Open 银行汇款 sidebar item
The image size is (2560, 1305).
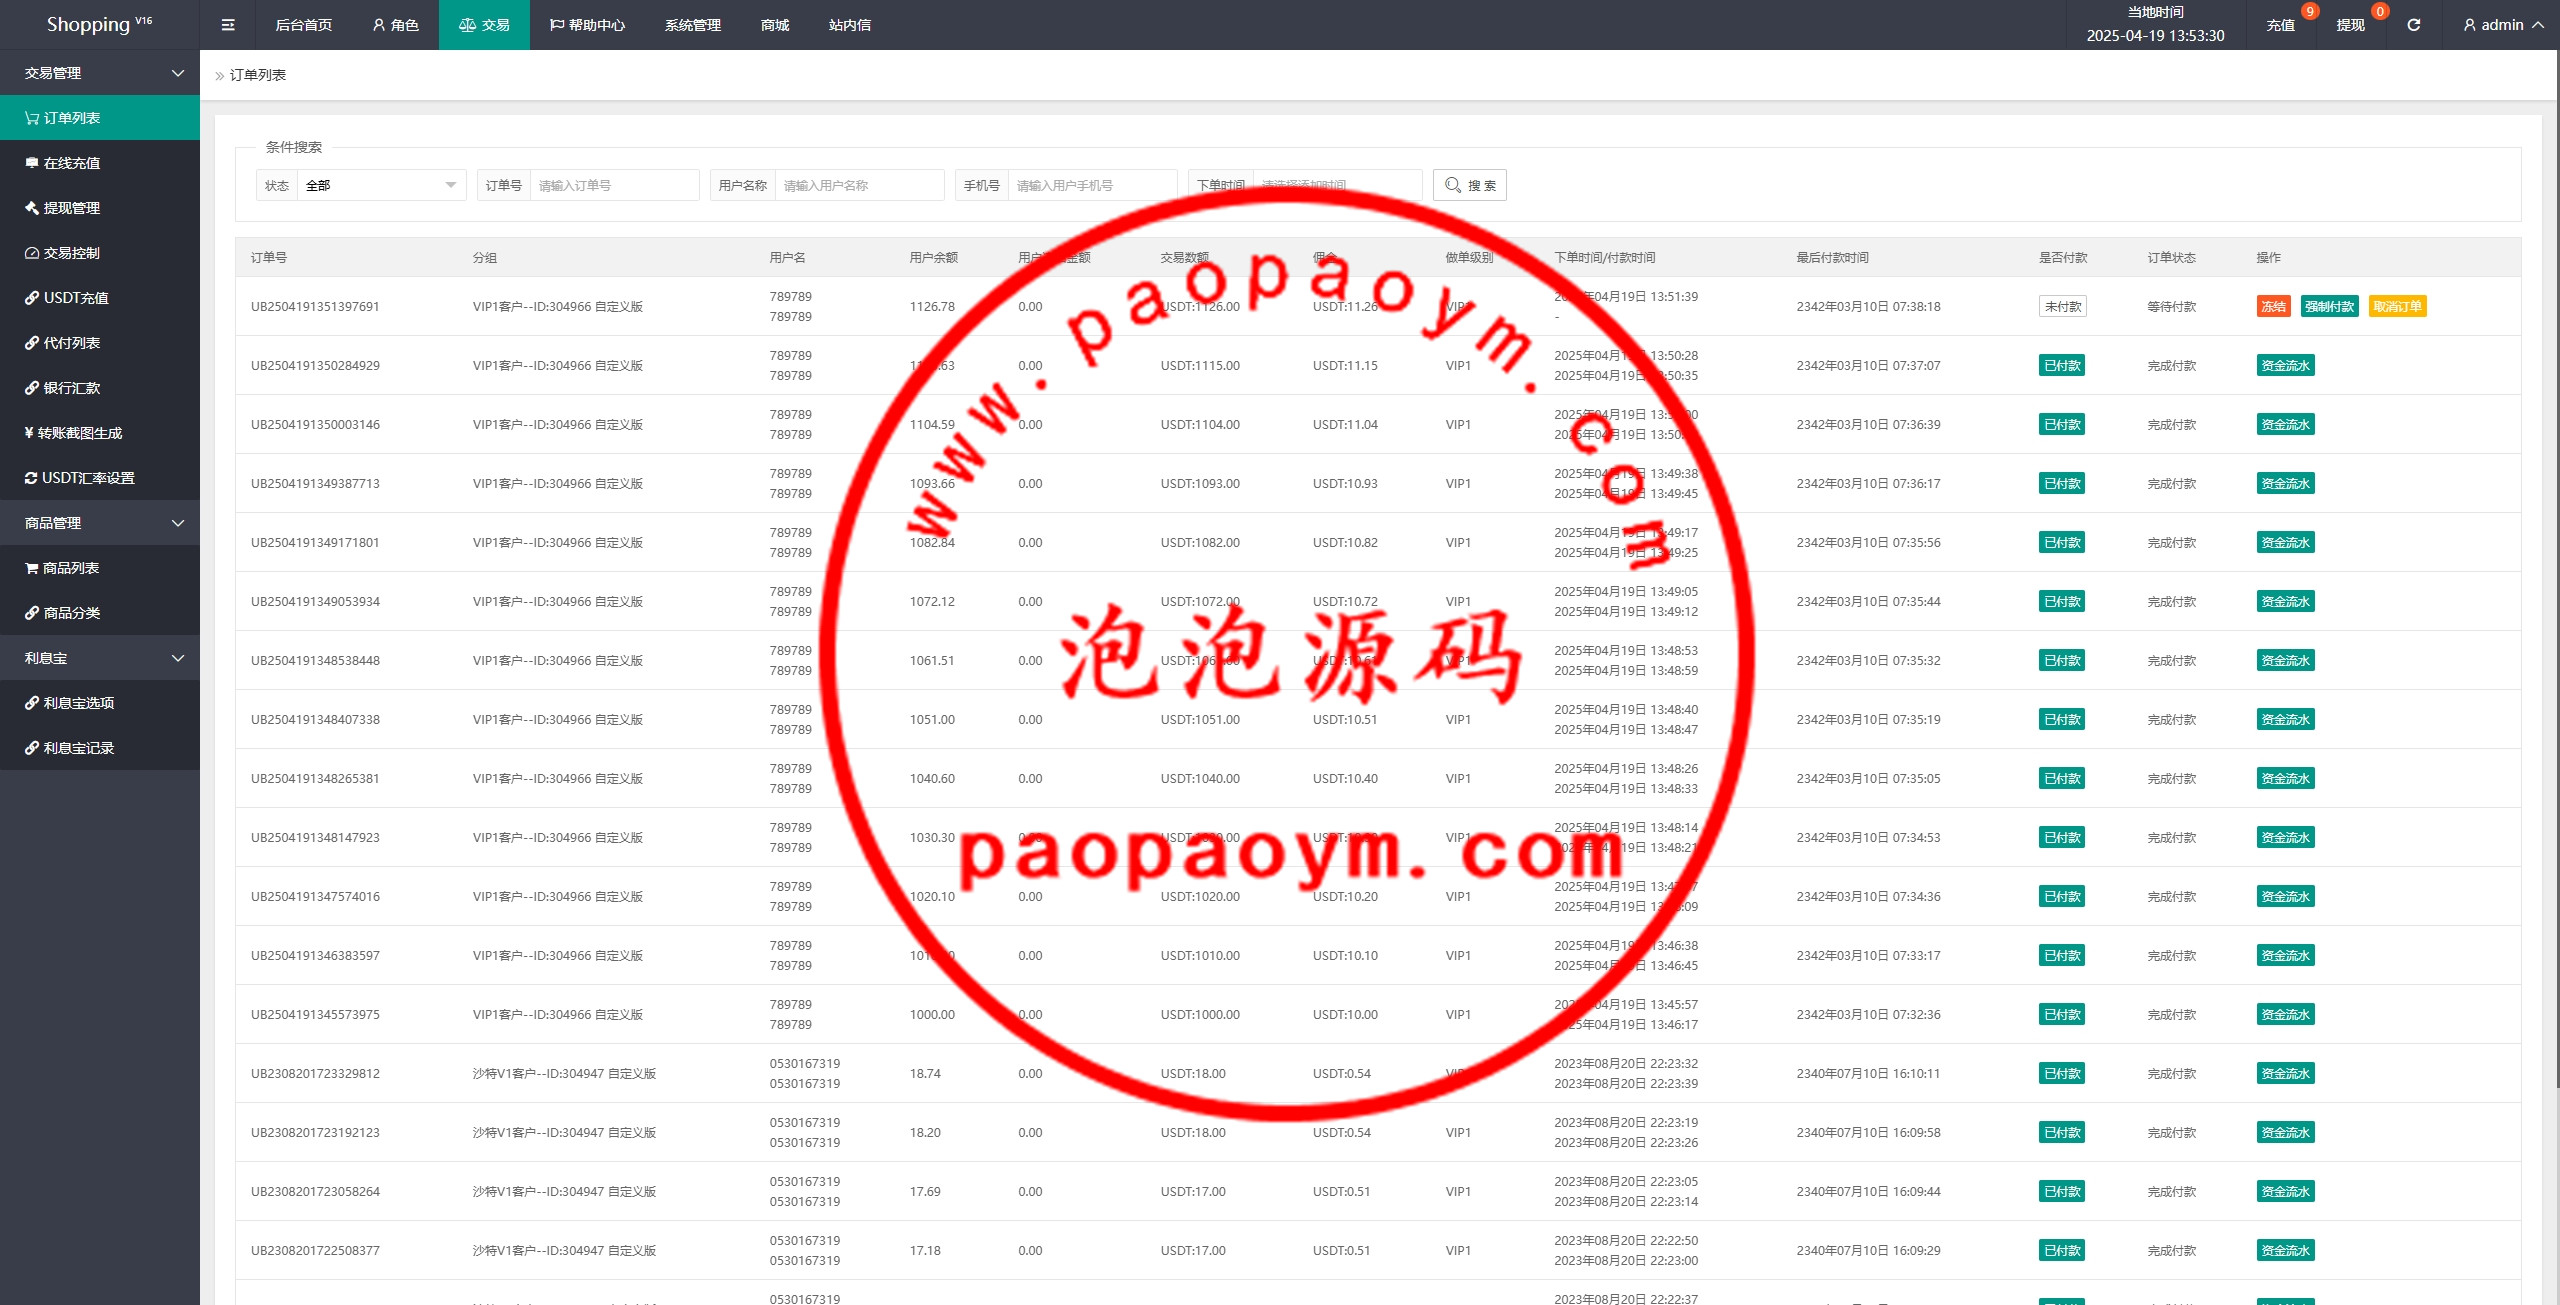tap(100, 388)
